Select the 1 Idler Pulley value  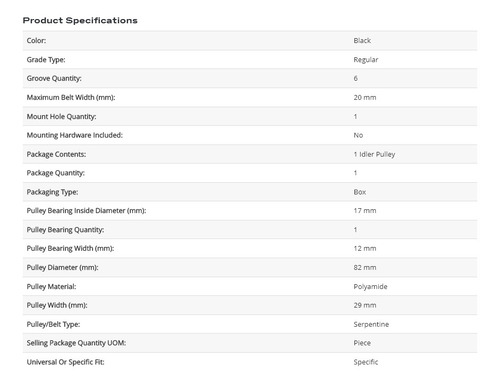374,154
